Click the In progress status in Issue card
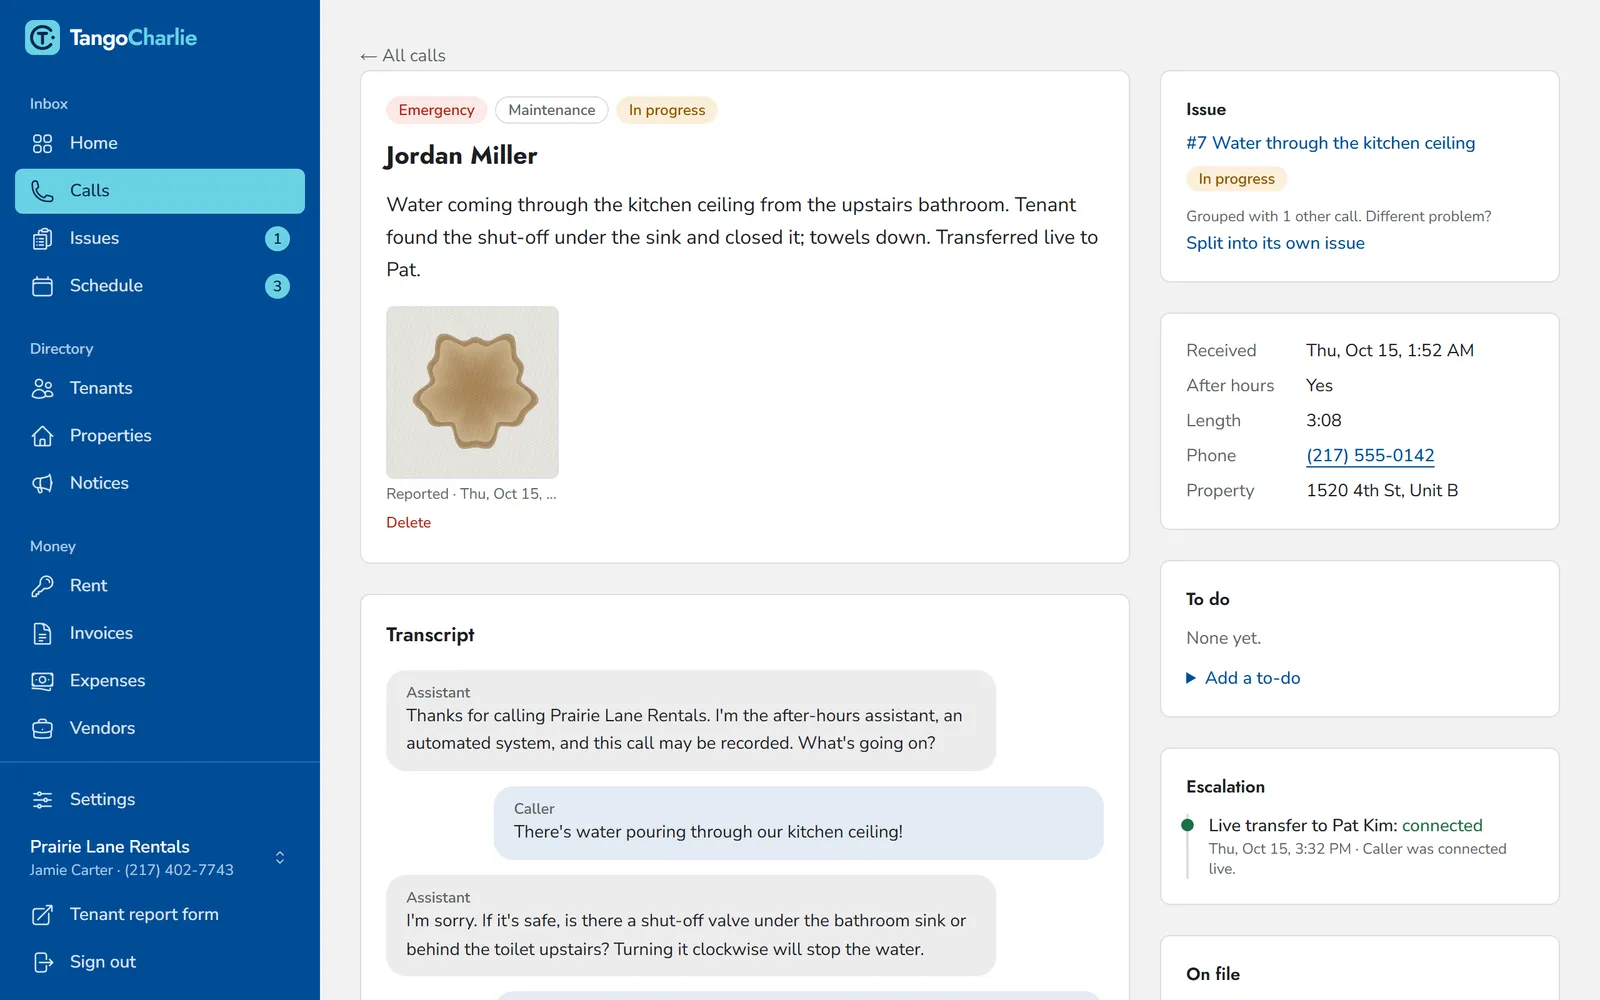The height and width of the screenshot is (1000, 1600). tap(1236, 179)
